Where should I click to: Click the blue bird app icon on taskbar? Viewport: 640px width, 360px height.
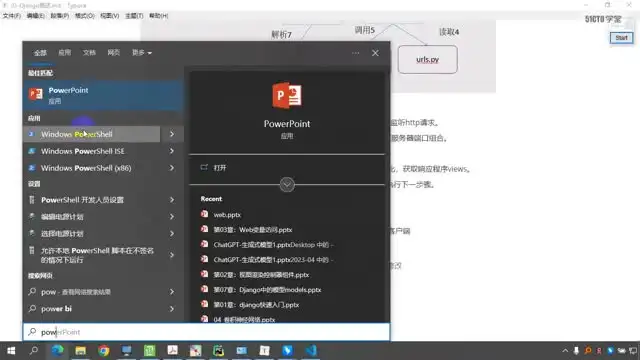pyautogui.click(x=287, y=351)
